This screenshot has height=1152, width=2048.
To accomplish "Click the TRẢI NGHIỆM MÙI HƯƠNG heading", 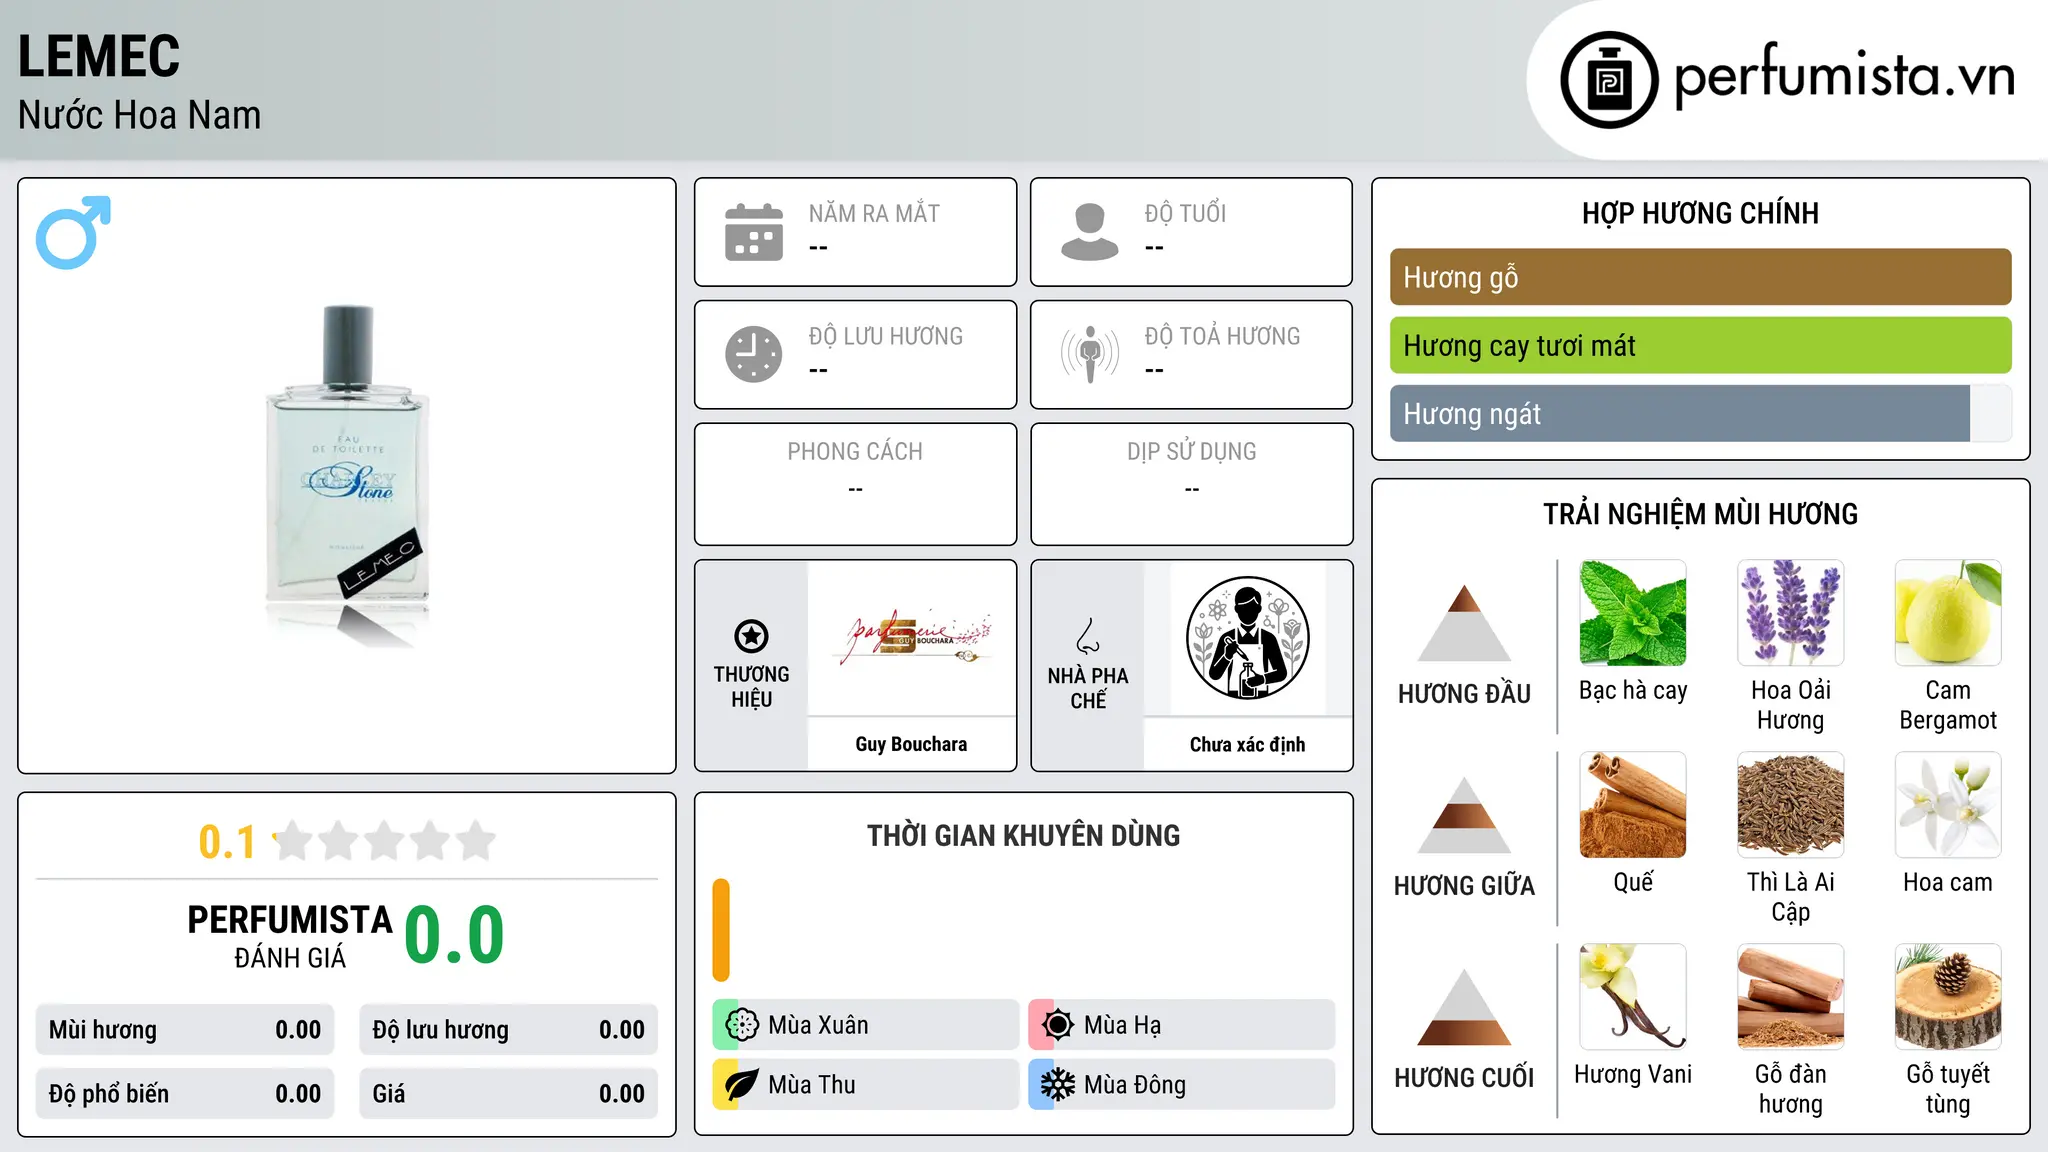I will pos(1700,514).
